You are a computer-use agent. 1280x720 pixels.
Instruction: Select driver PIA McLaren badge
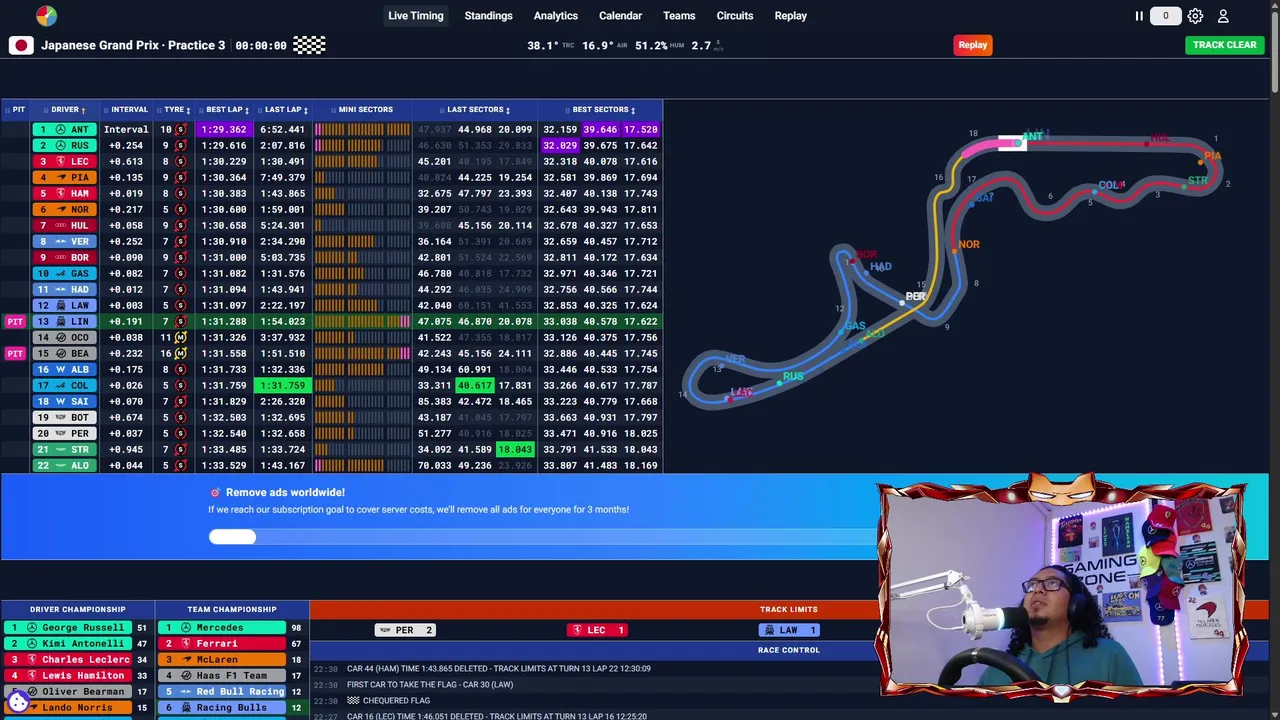[64, 177]
